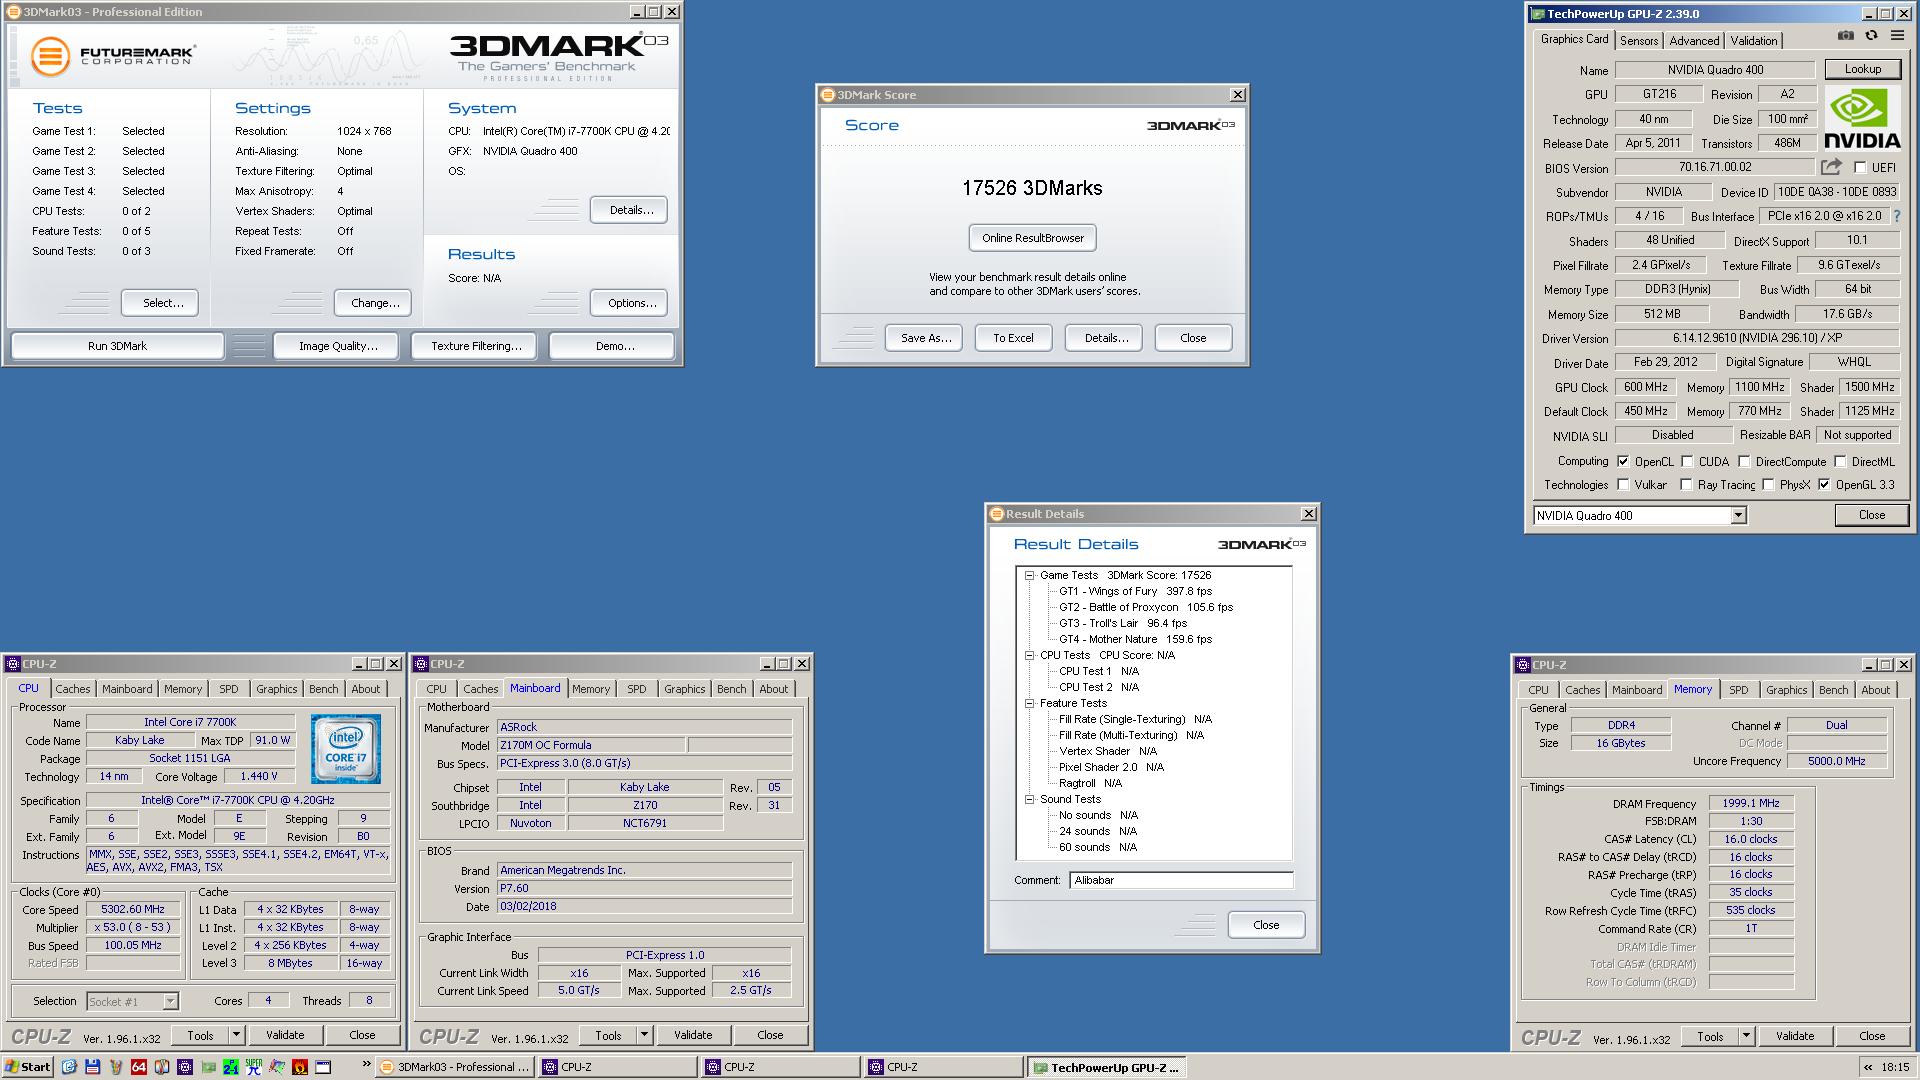Click the 17526 3DMarks score text
This screenshot has height=1080, width=1920.
coord(1032,188)
